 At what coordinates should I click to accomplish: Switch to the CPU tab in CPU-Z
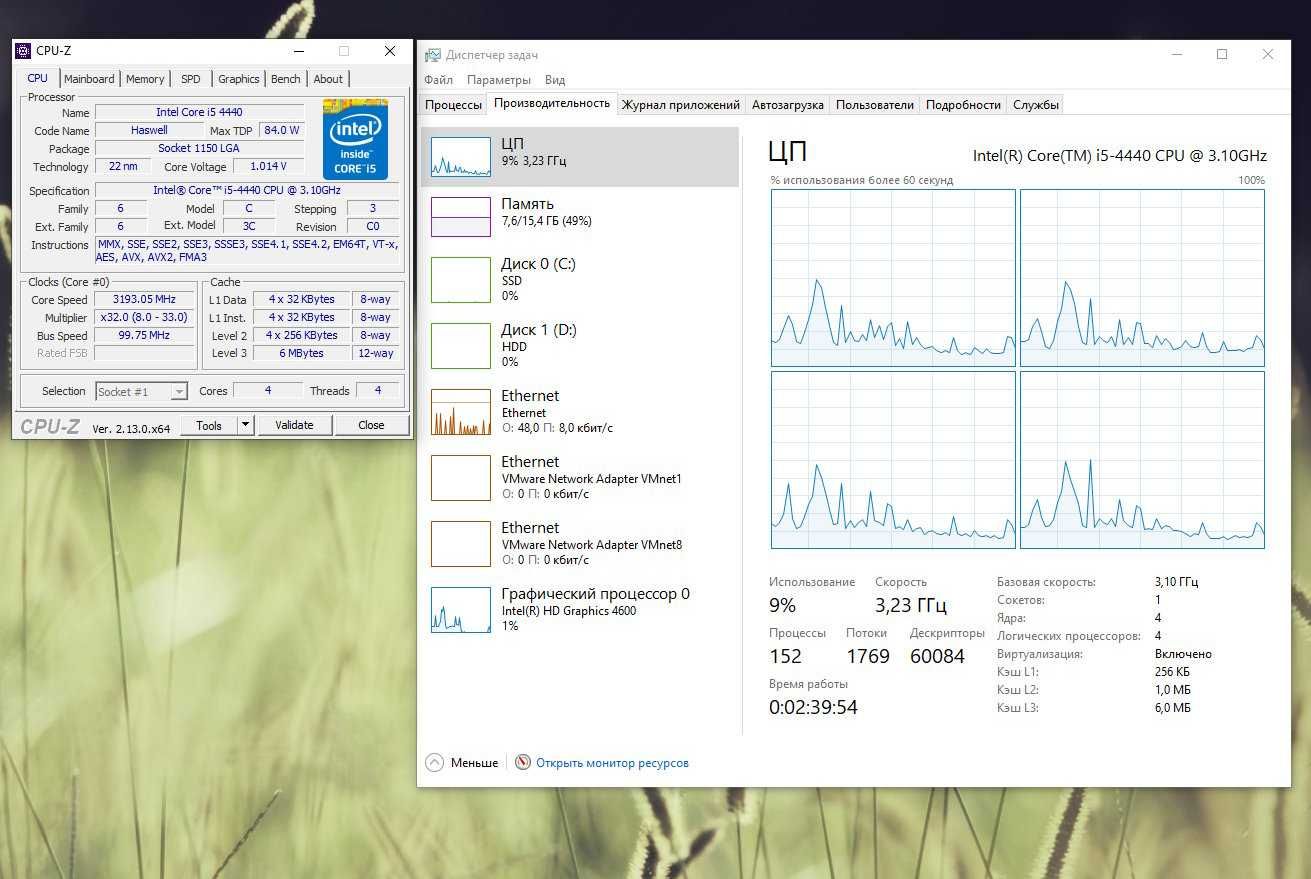coord(37,78)
